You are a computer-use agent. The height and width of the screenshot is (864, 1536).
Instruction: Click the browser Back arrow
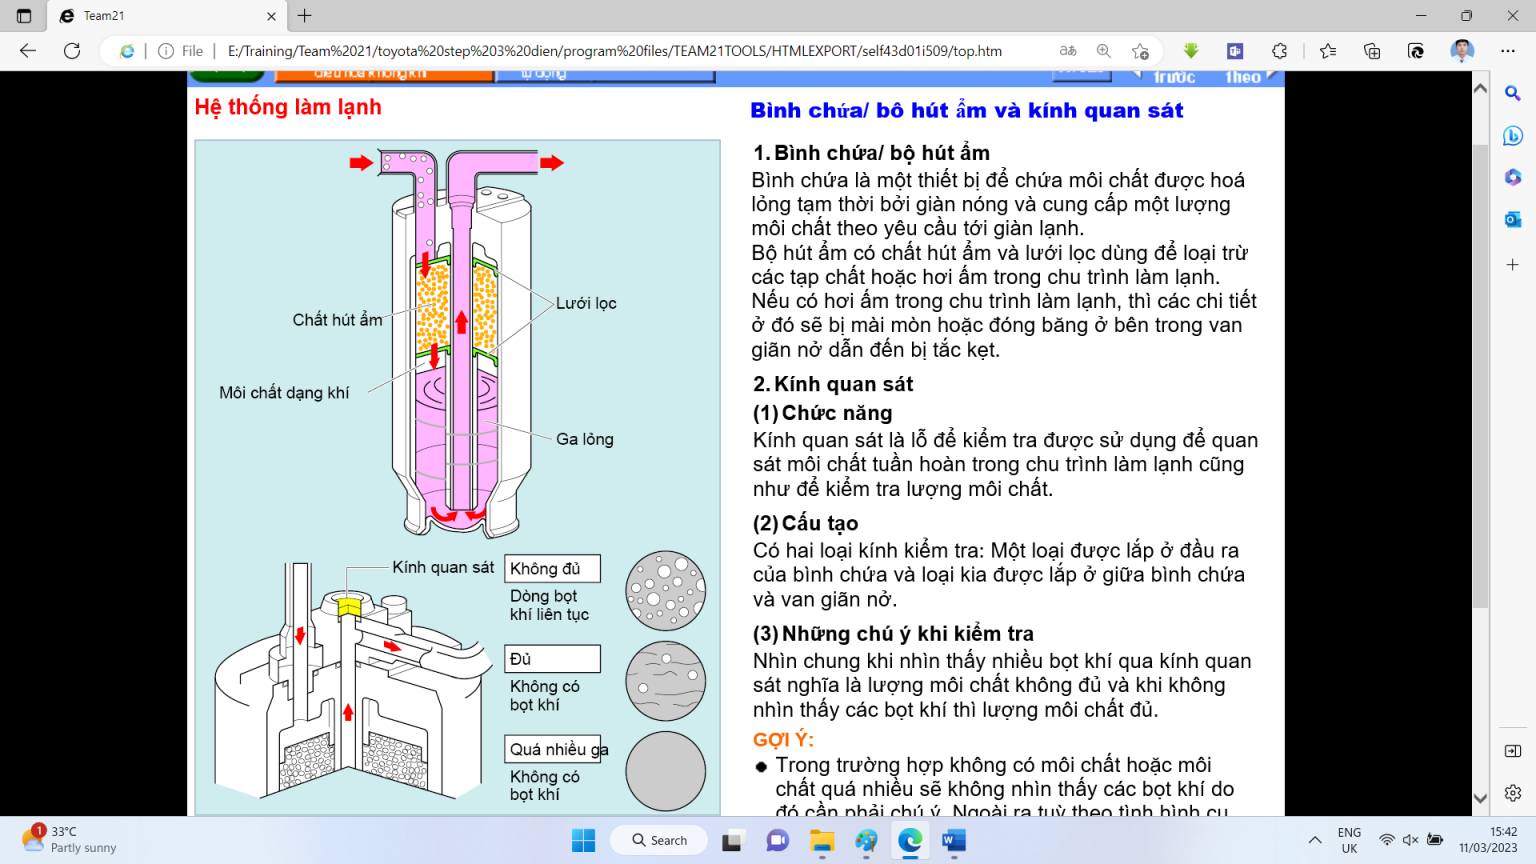[x=28, y=51]
